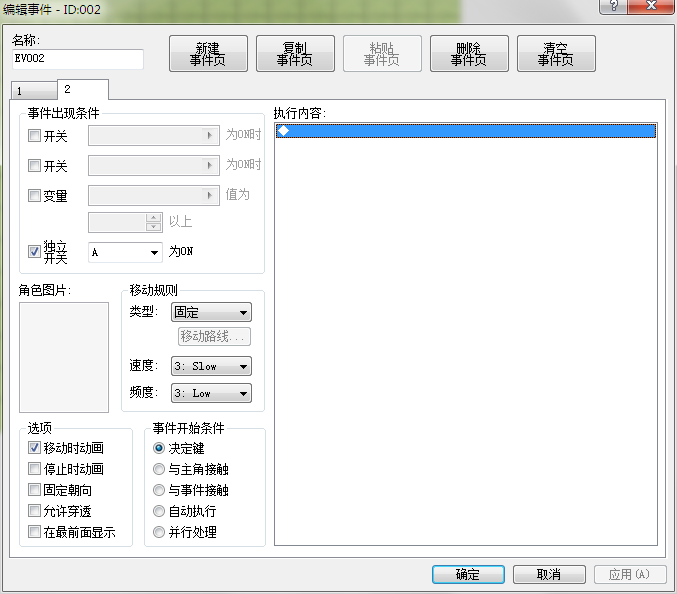This screenshot has height=594, width=677.
Task: Select event page tab 2
Action: point(82,89)
